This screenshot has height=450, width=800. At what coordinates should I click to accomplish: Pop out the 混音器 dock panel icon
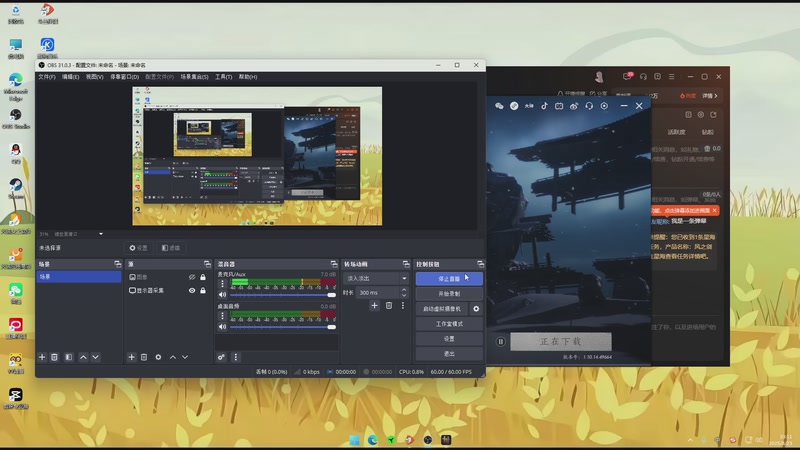point(334,264)
